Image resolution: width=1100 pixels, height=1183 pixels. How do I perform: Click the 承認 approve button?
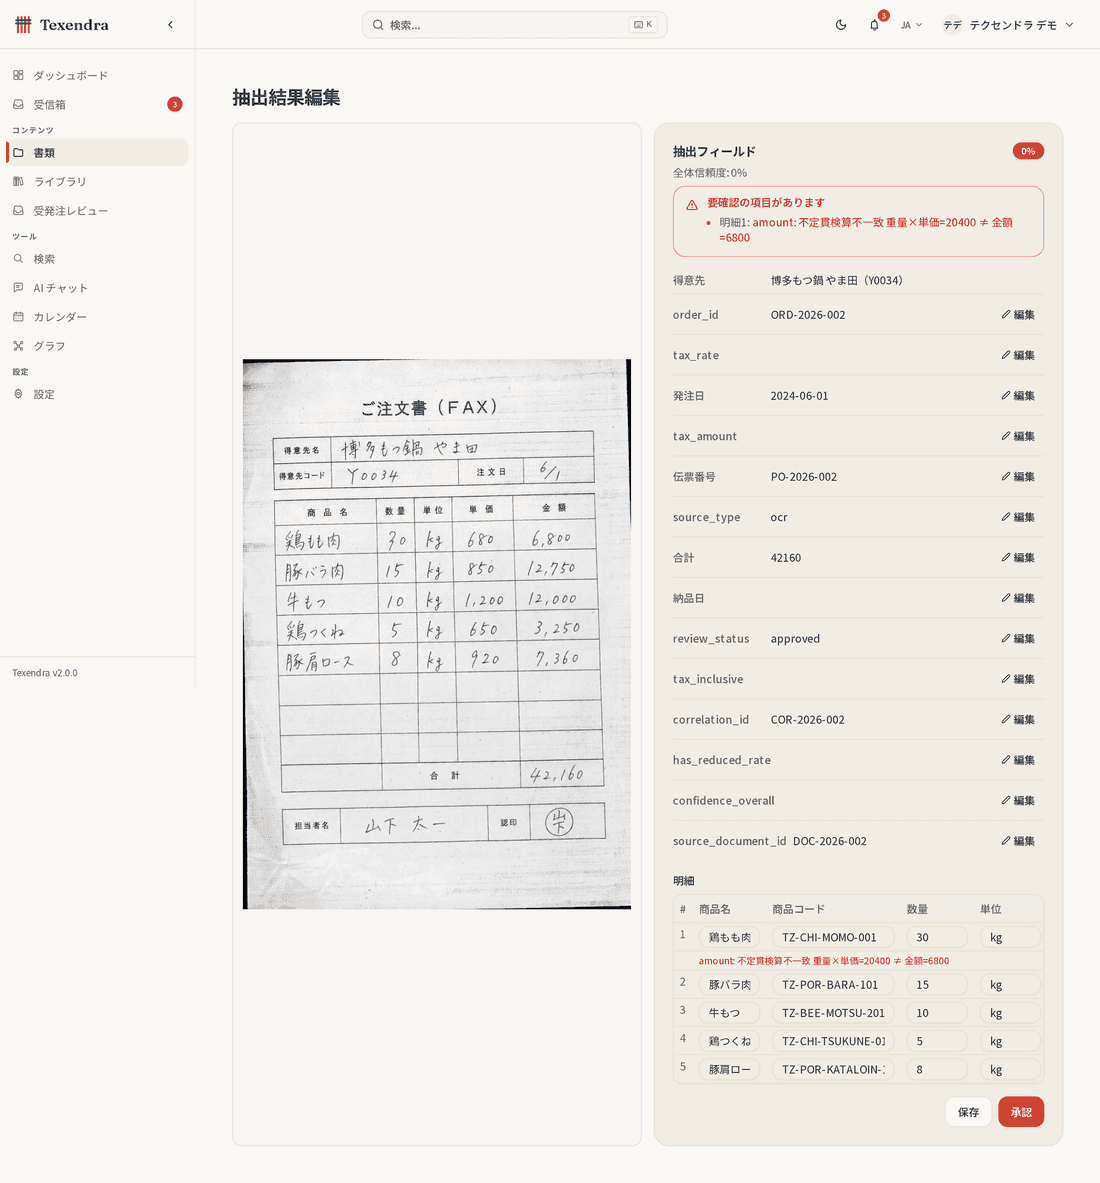1021,1112
